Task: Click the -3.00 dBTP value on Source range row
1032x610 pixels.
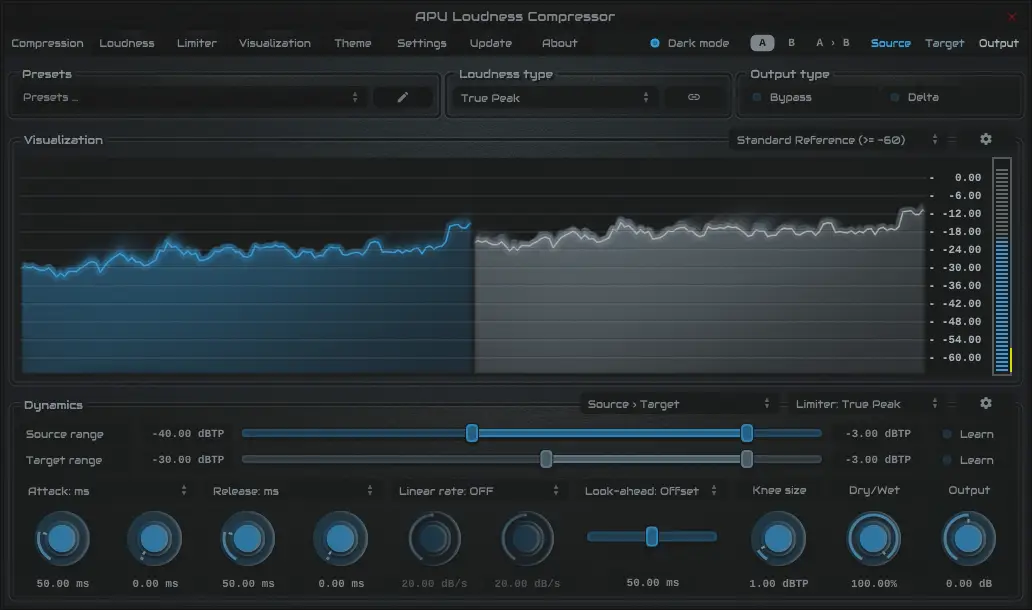Action: 878,434
